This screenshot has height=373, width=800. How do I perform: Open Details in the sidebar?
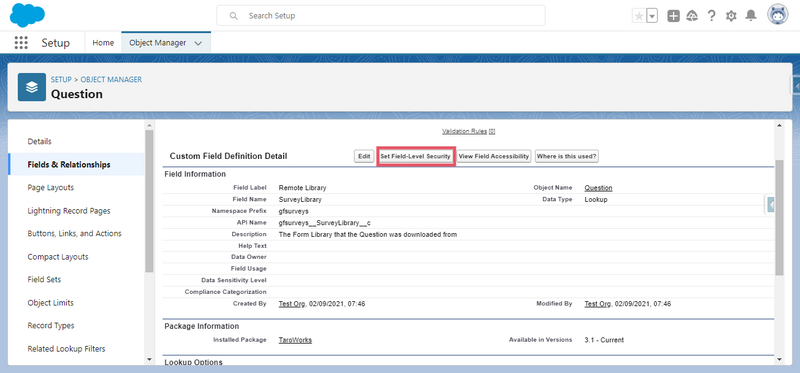coord(39,141)
